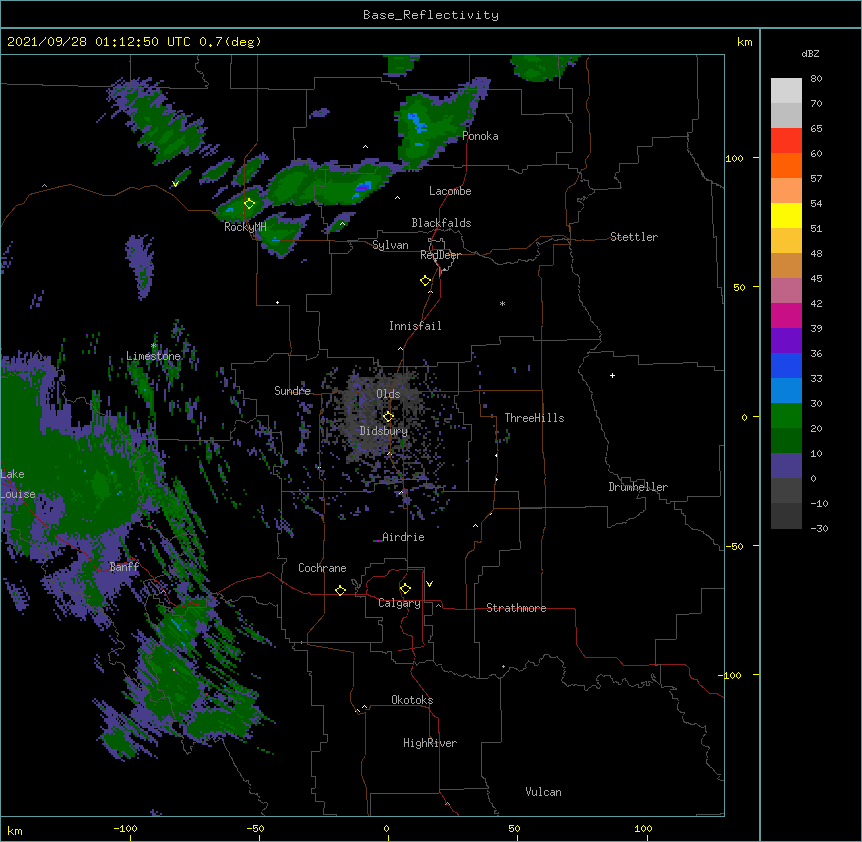Click the blue 36 dBZ legend swatch
This screenshot has height=842, width=862.
[786, 365]
